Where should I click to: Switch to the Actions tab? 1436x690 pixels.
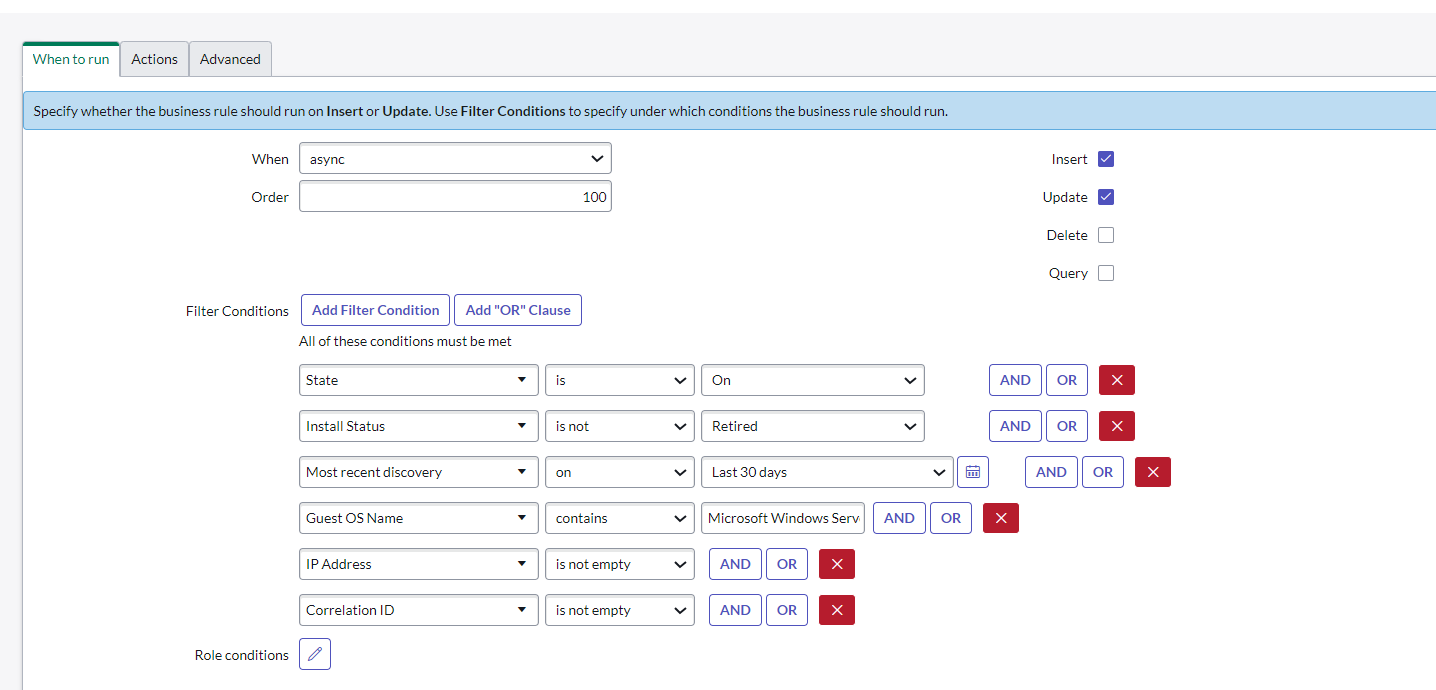(x=153, y=59)
